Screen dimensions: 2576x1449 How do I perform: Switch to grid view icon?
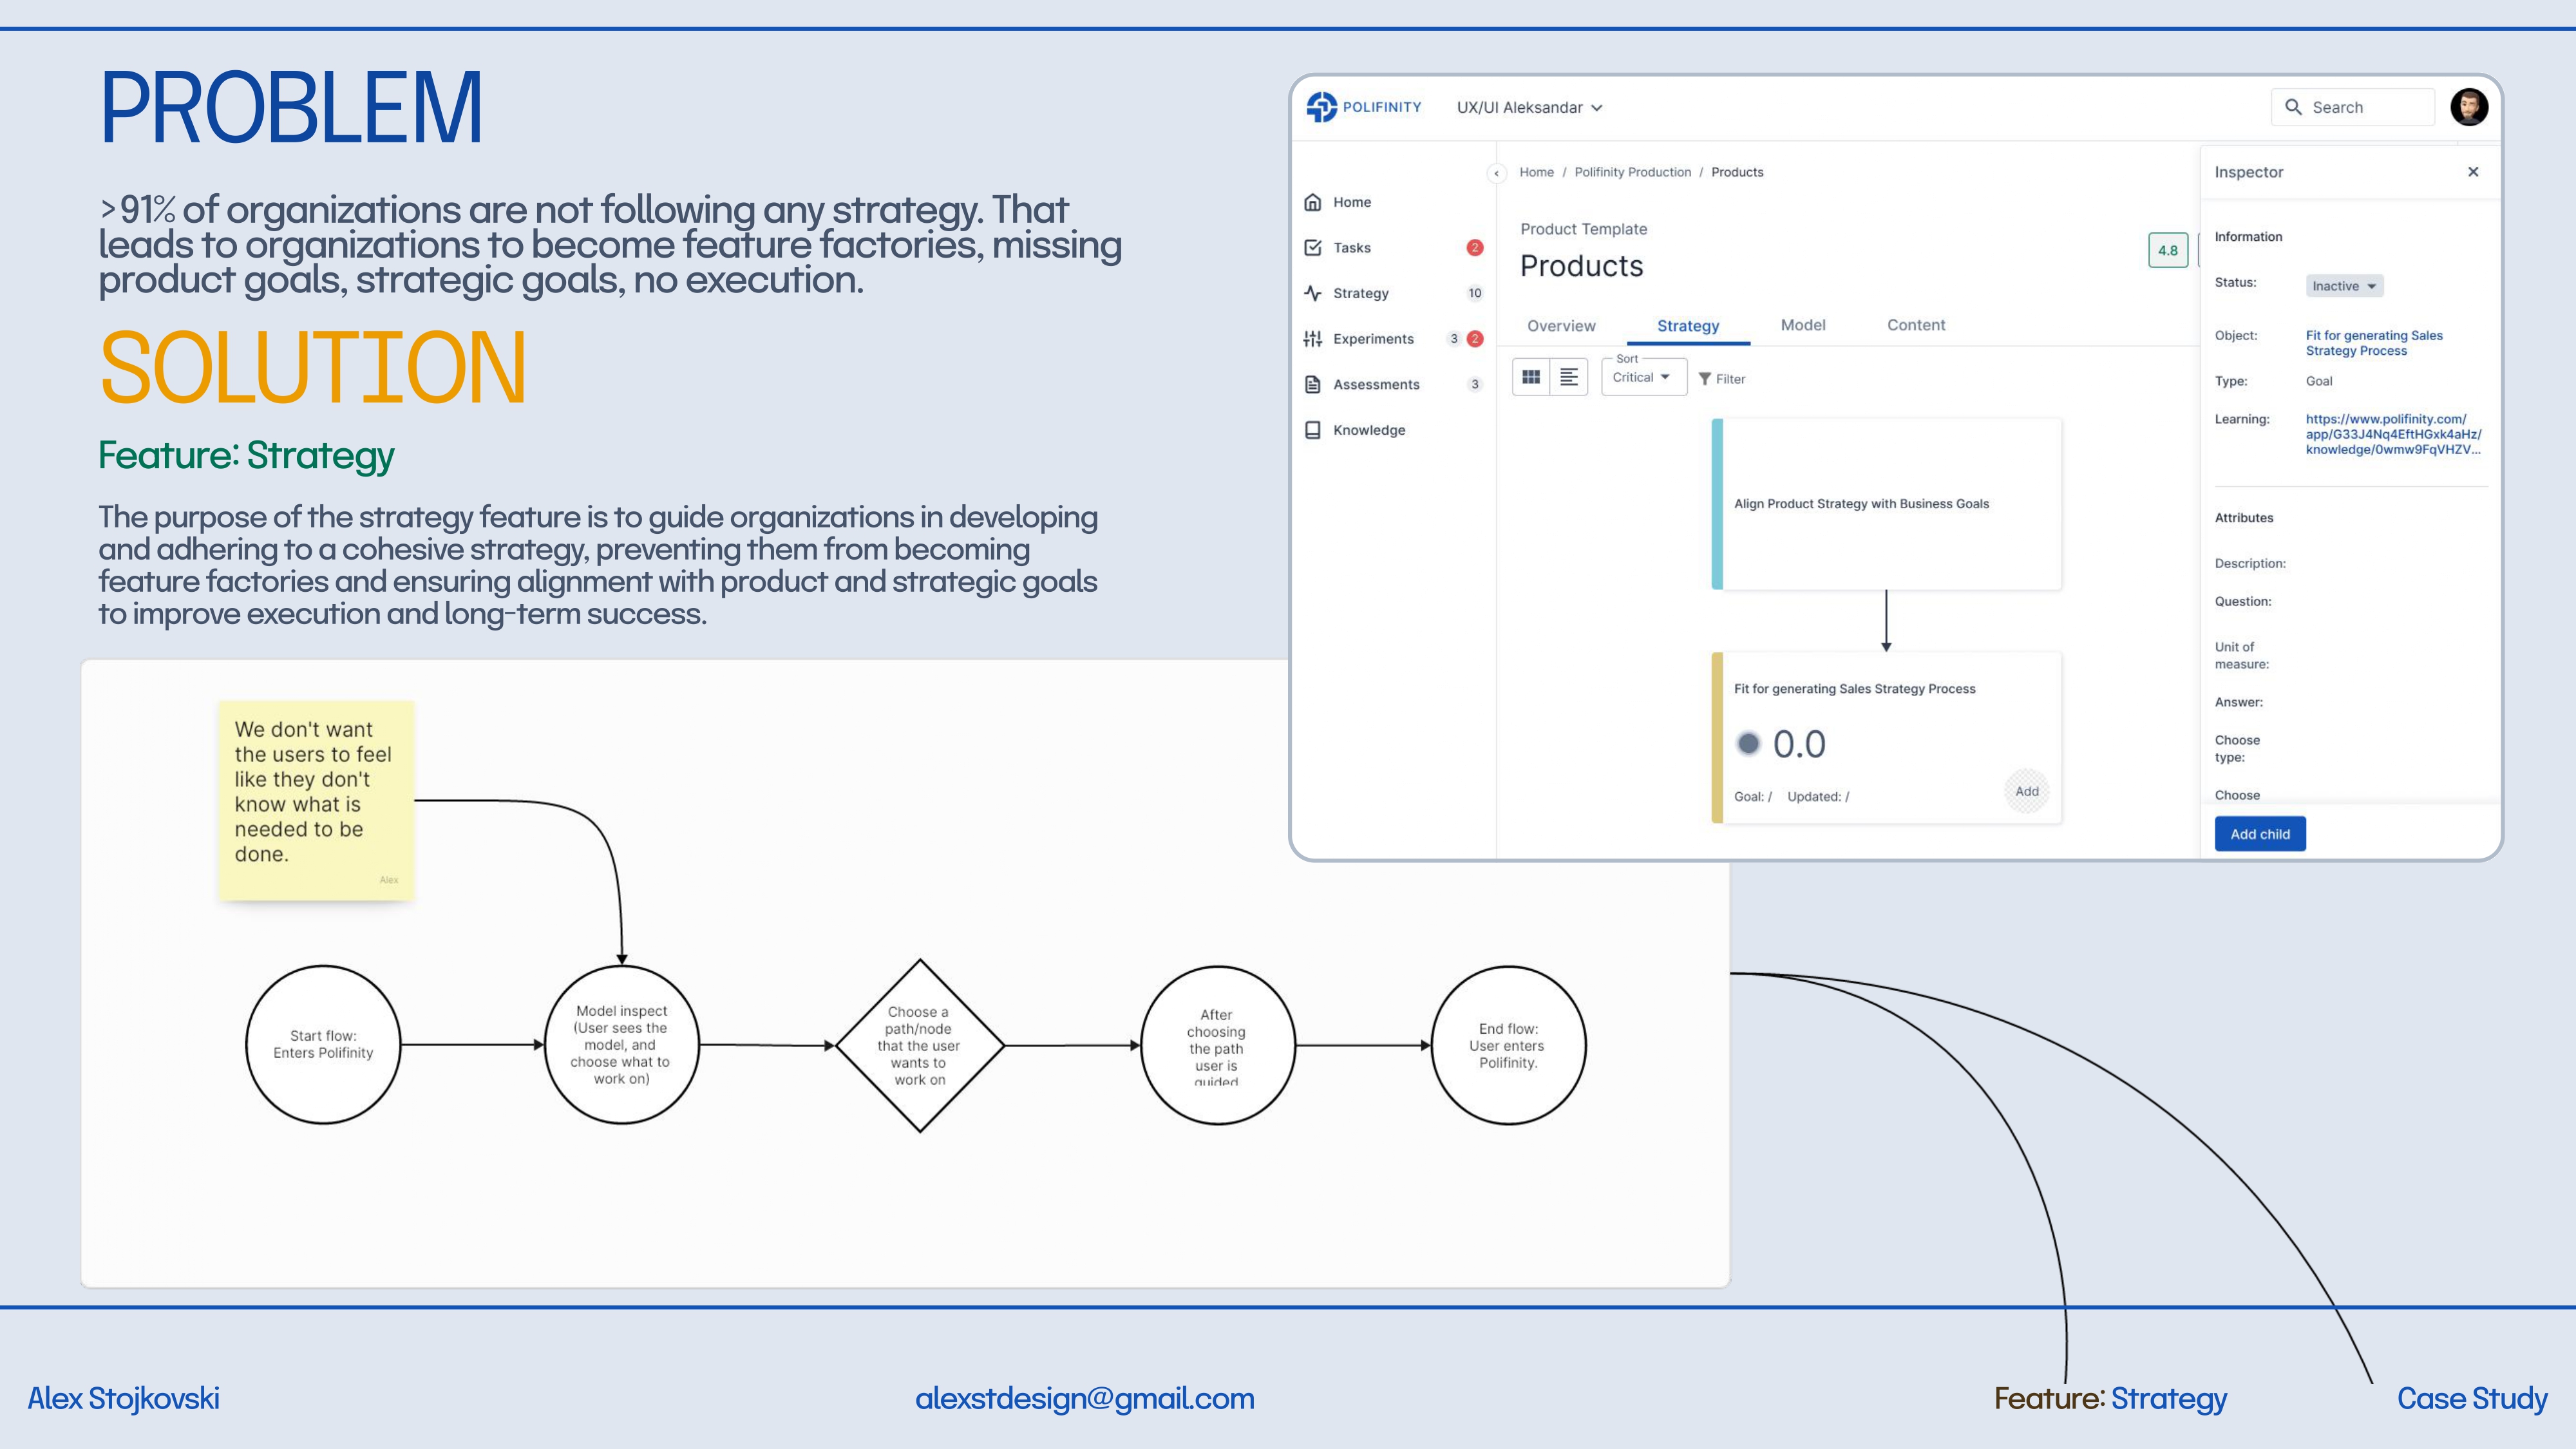(x=1531, y=377)
